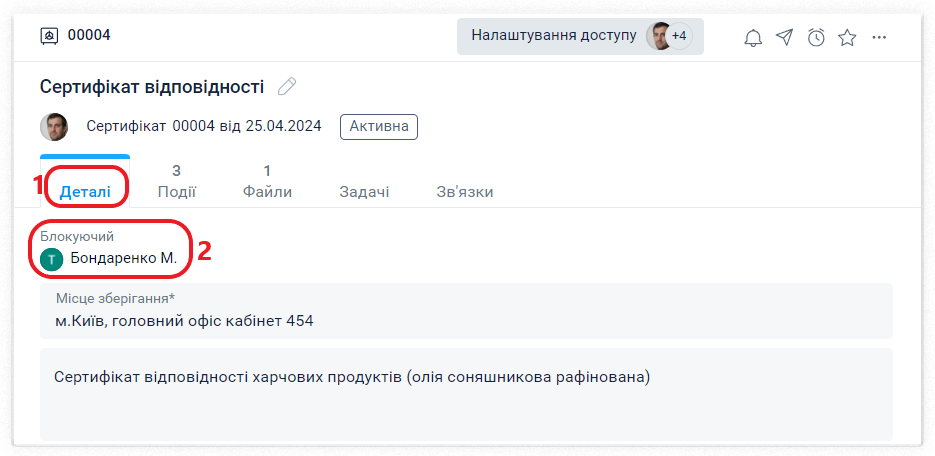The width and height of the screenshot is (935, 456).
Task: Mark the document with the star icon
Action: click(x=847, y=38)
